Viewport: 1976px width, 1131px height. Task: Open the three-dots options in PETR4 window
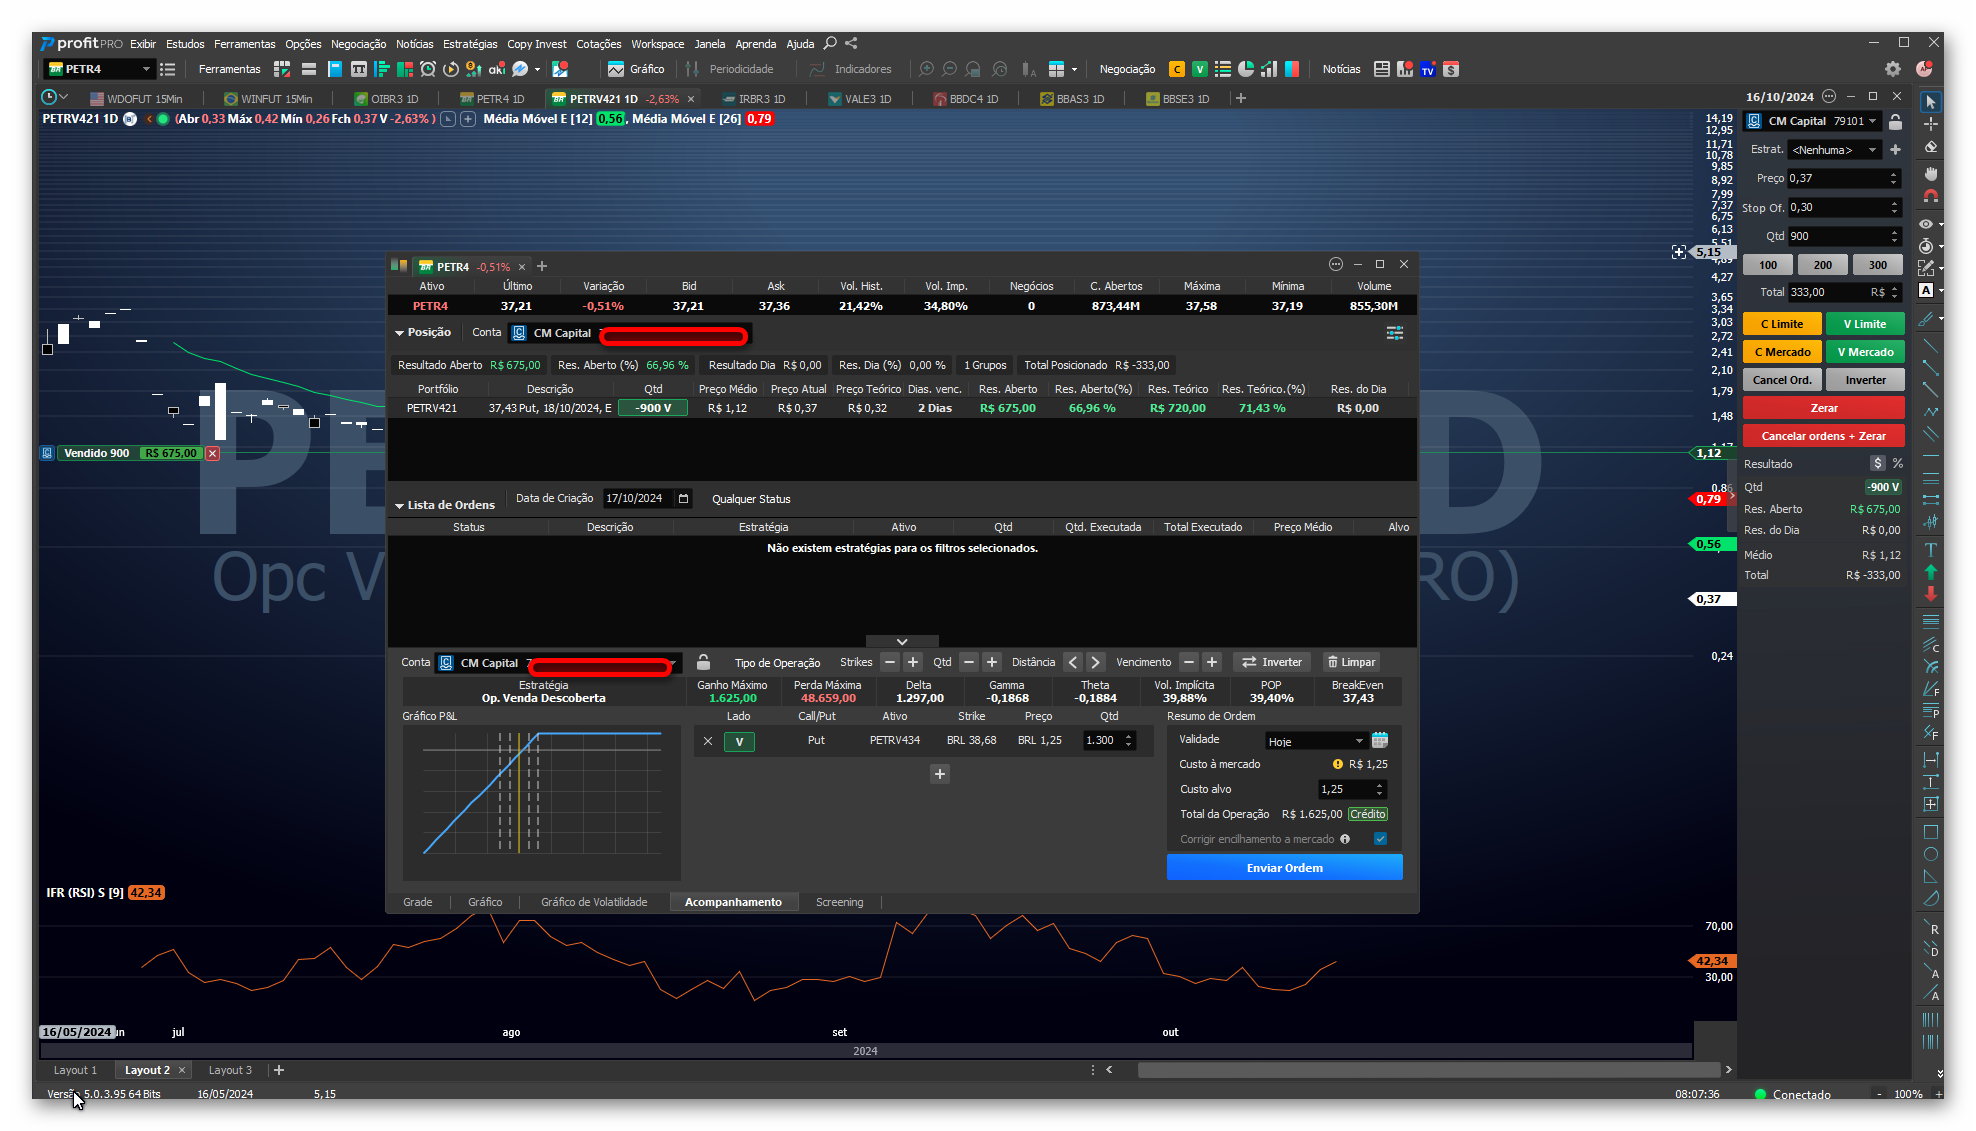[1336, 264]
